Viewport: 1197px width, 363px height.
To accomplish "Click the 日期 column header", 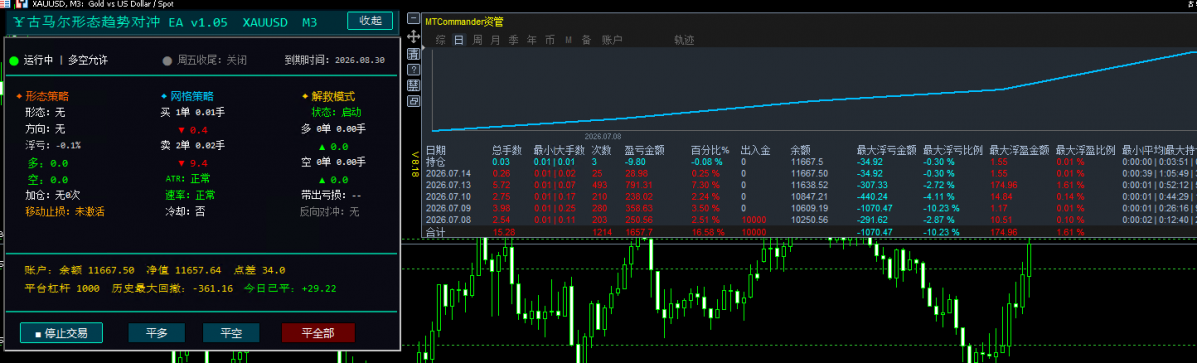I will pyautogui.click(x=436, y=151).
